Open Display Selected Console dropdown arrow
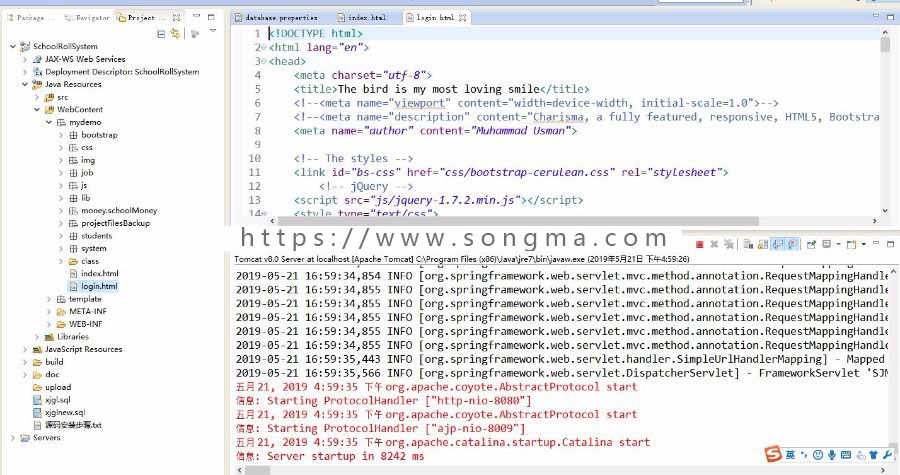Screen dimensions: 900x475 pyautogui.click(x=839, y=244)
